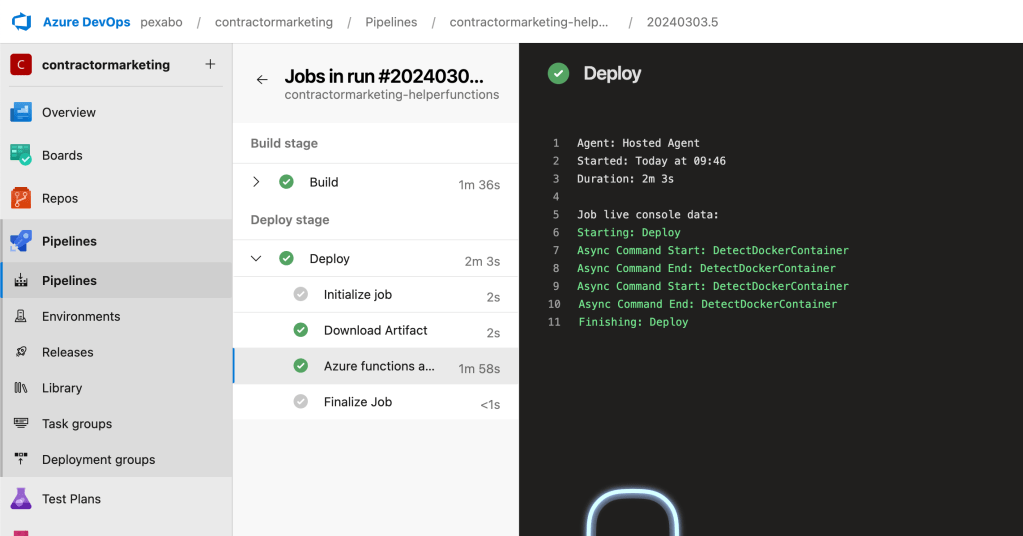1023x536 pixels.
Task: Go back using the left arrow
Action: 262,80
